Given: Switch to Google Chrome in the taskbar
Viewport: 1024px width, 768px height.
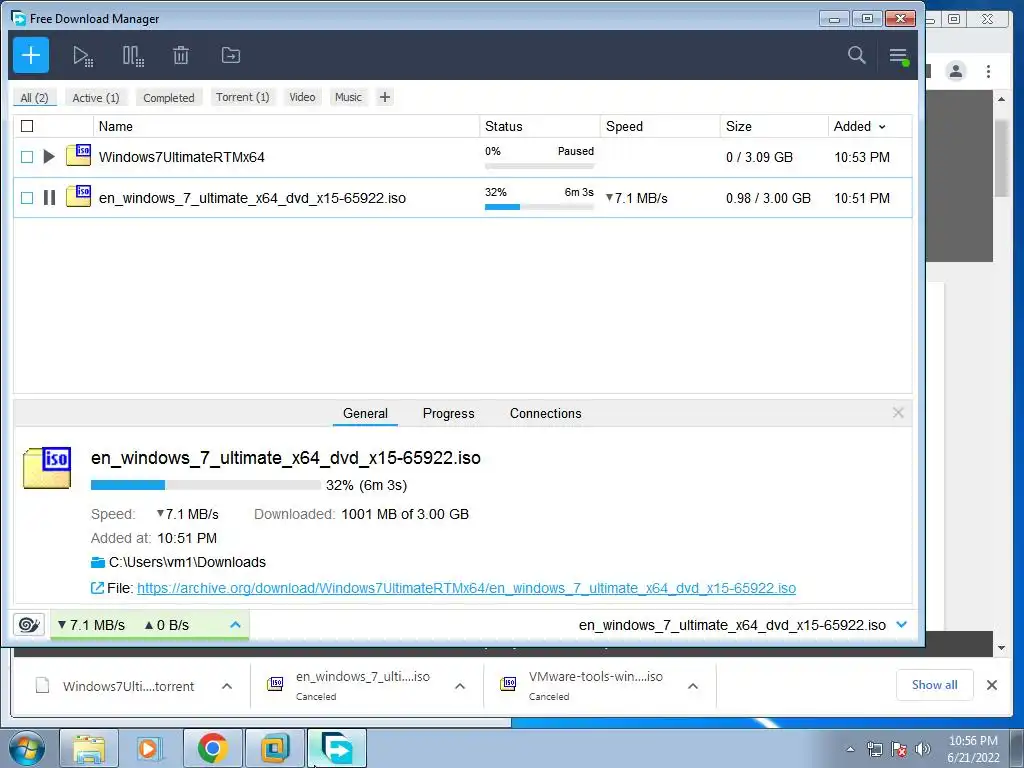Looking at the screenshot, I should 212,748.
